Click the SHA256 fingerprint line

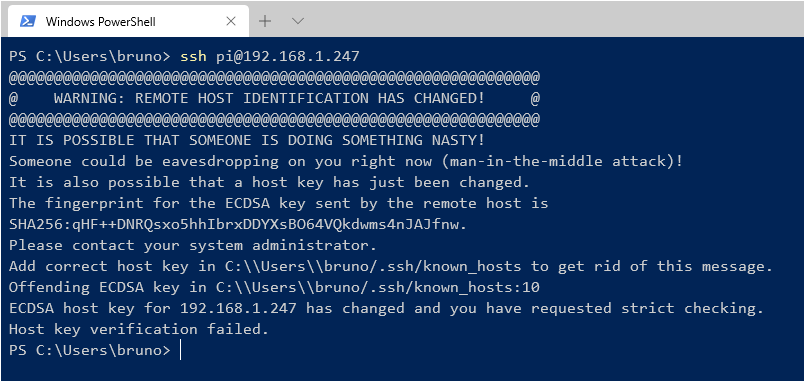(238, 225)
